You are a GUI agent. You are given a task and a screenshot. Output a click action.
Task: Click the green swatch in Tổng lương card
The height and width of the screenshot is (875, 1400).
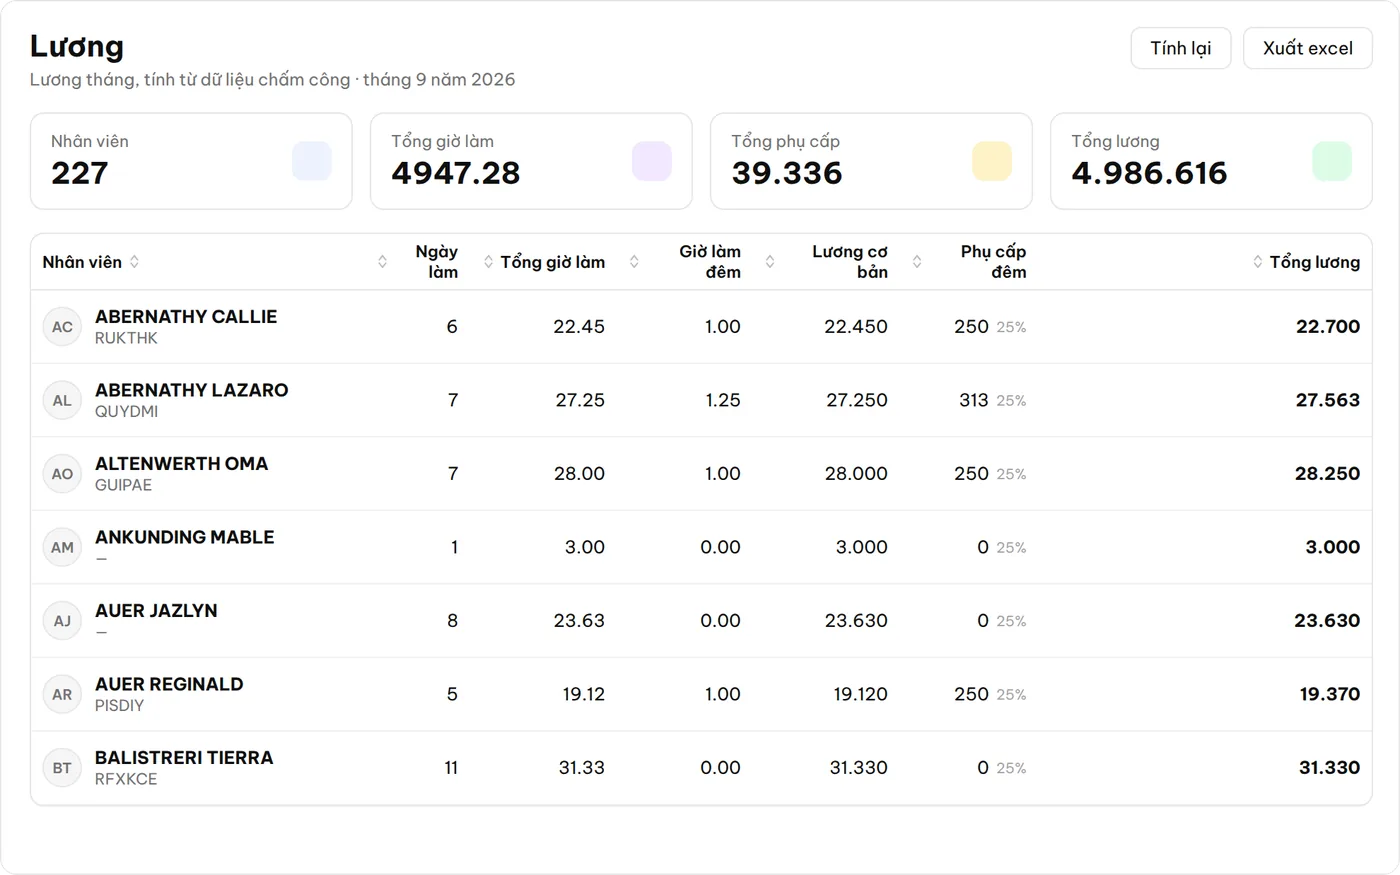click(x=1332, y=161)
